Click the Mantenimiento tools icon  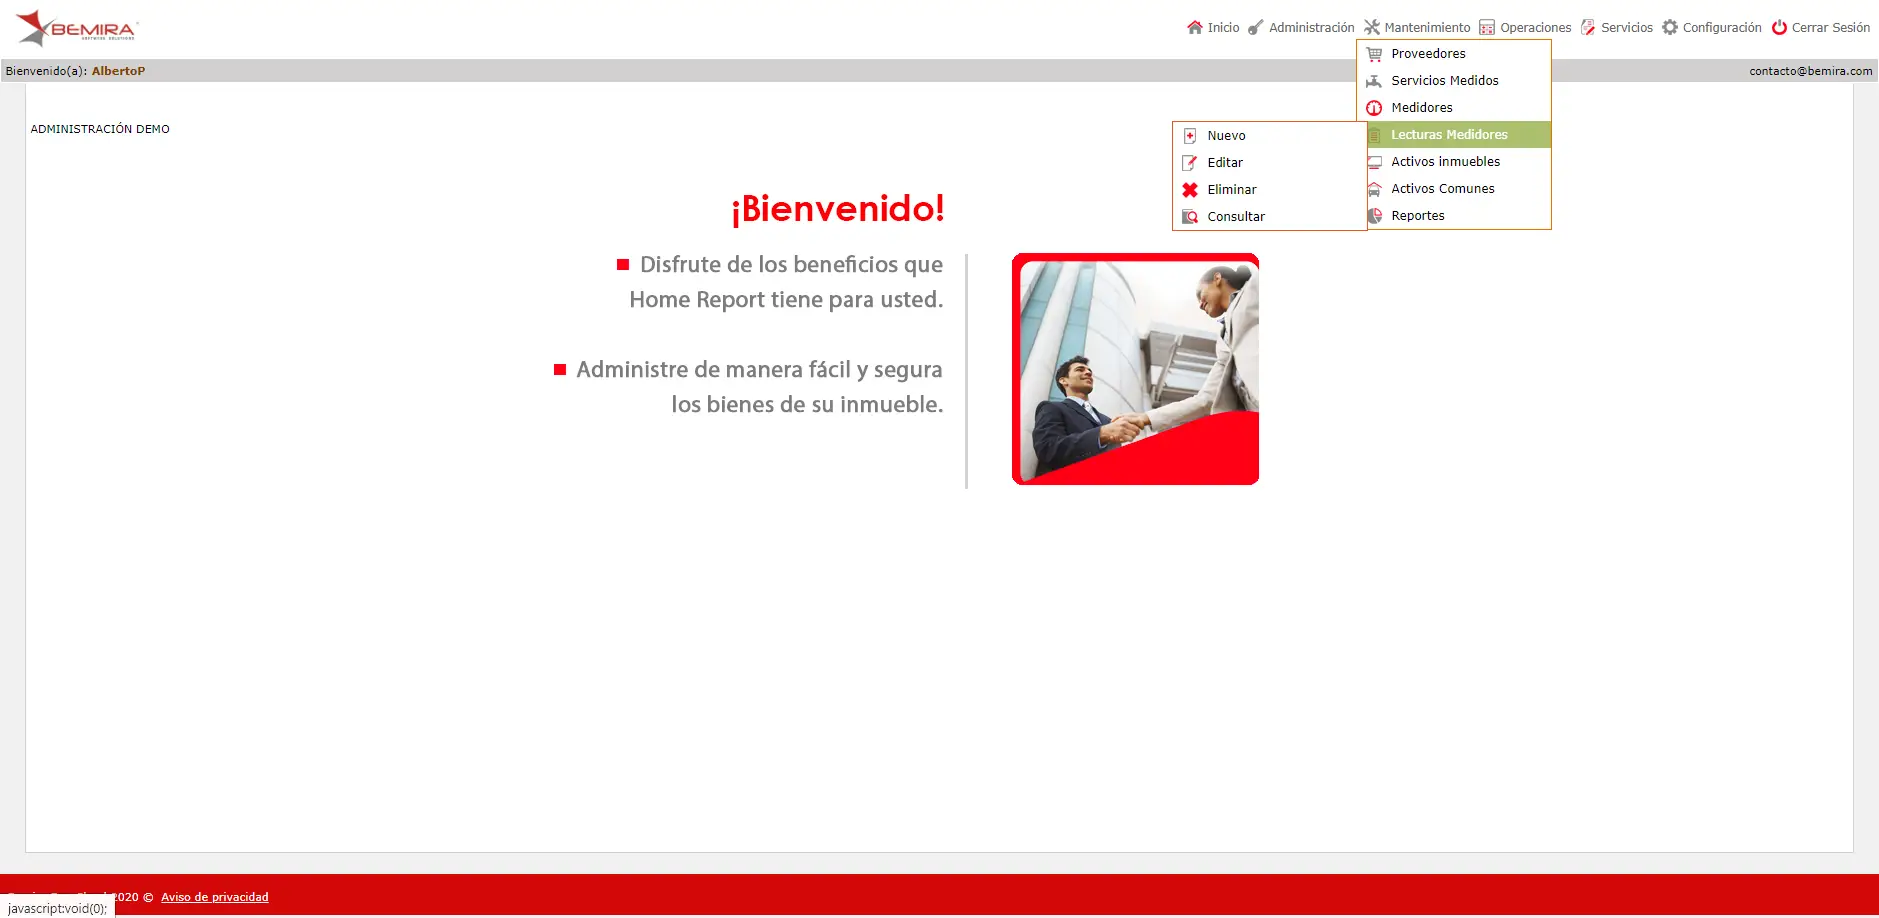tap(1372, 27)
